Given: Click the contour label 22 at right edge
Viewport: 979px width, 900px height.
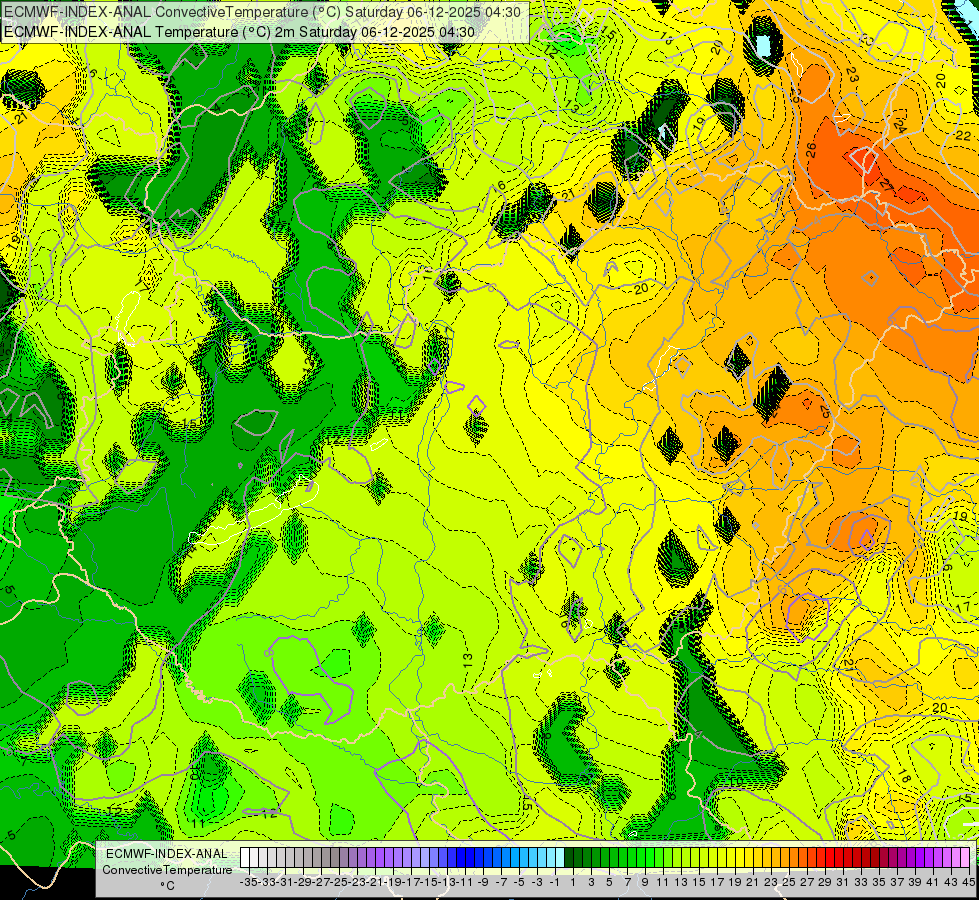Looking at the screenshot, I should pos(963,136).
